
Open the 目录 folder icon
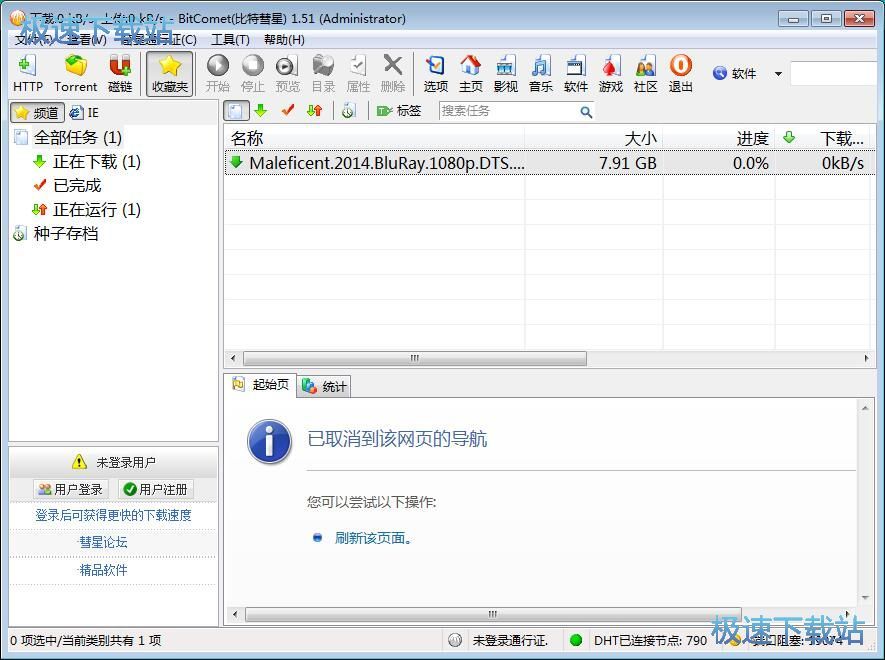[323, 73]
